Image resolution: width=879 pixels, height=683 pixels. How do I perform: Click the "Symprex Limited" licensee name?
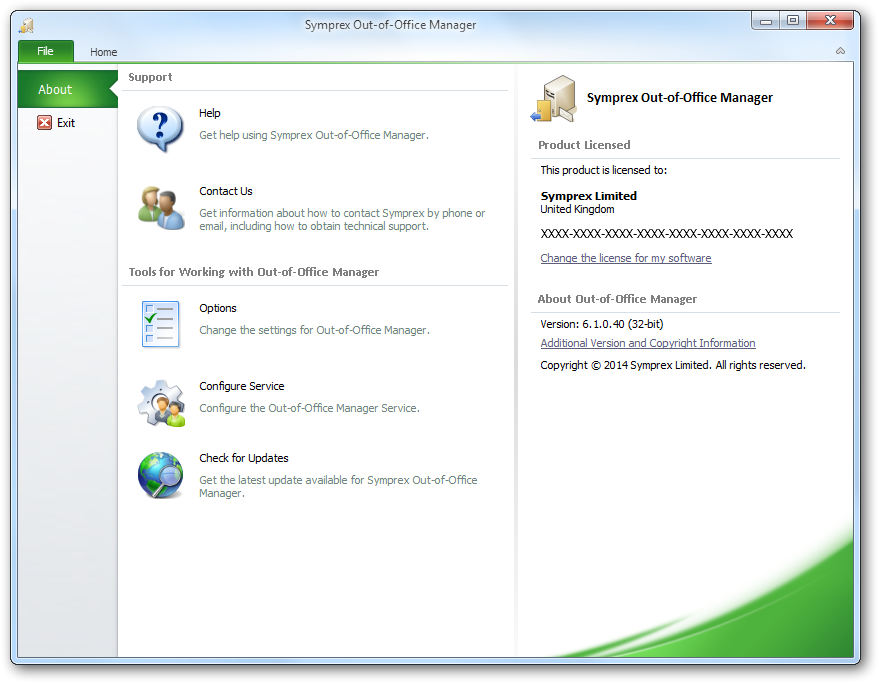tap(589, 196)
